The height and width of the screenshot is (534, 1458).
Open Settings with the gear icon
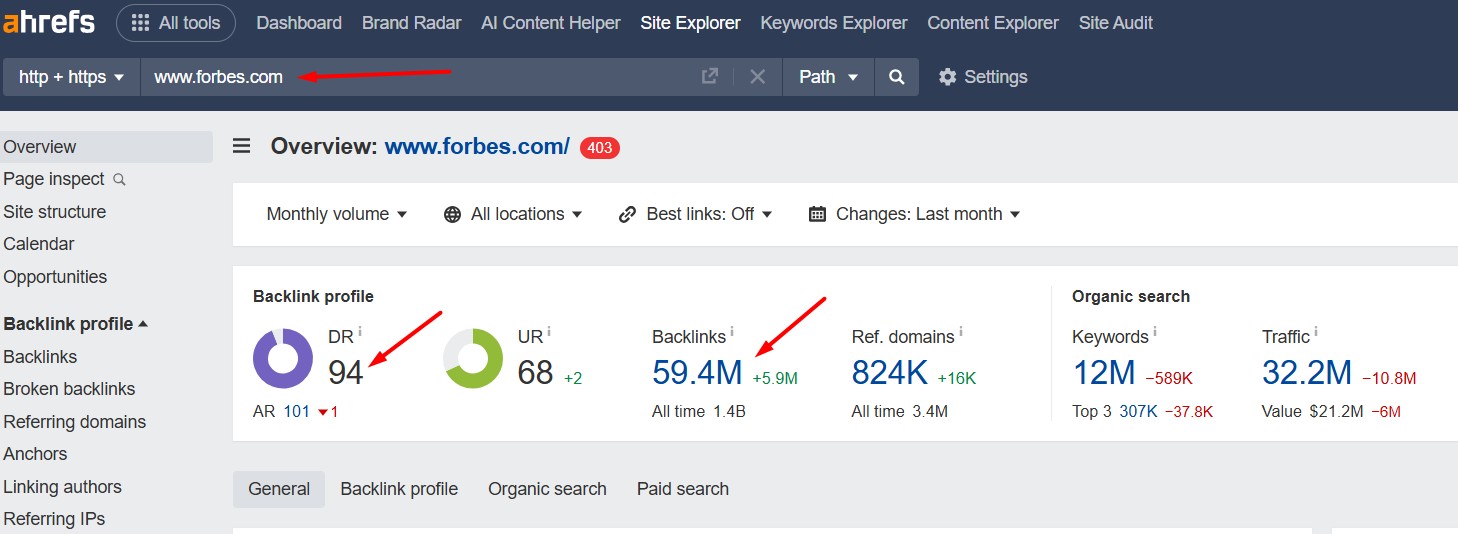pos(983,77)
